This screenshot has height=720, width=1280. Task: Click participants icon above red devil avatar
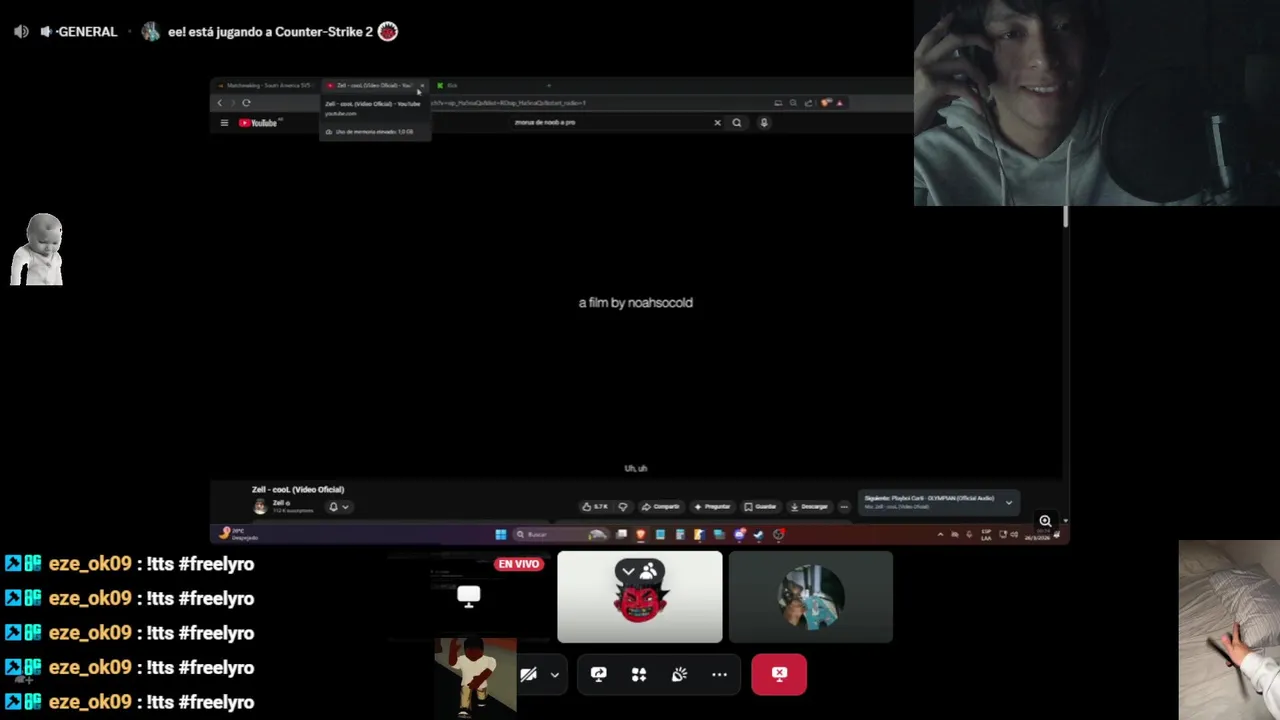point(648,571)
